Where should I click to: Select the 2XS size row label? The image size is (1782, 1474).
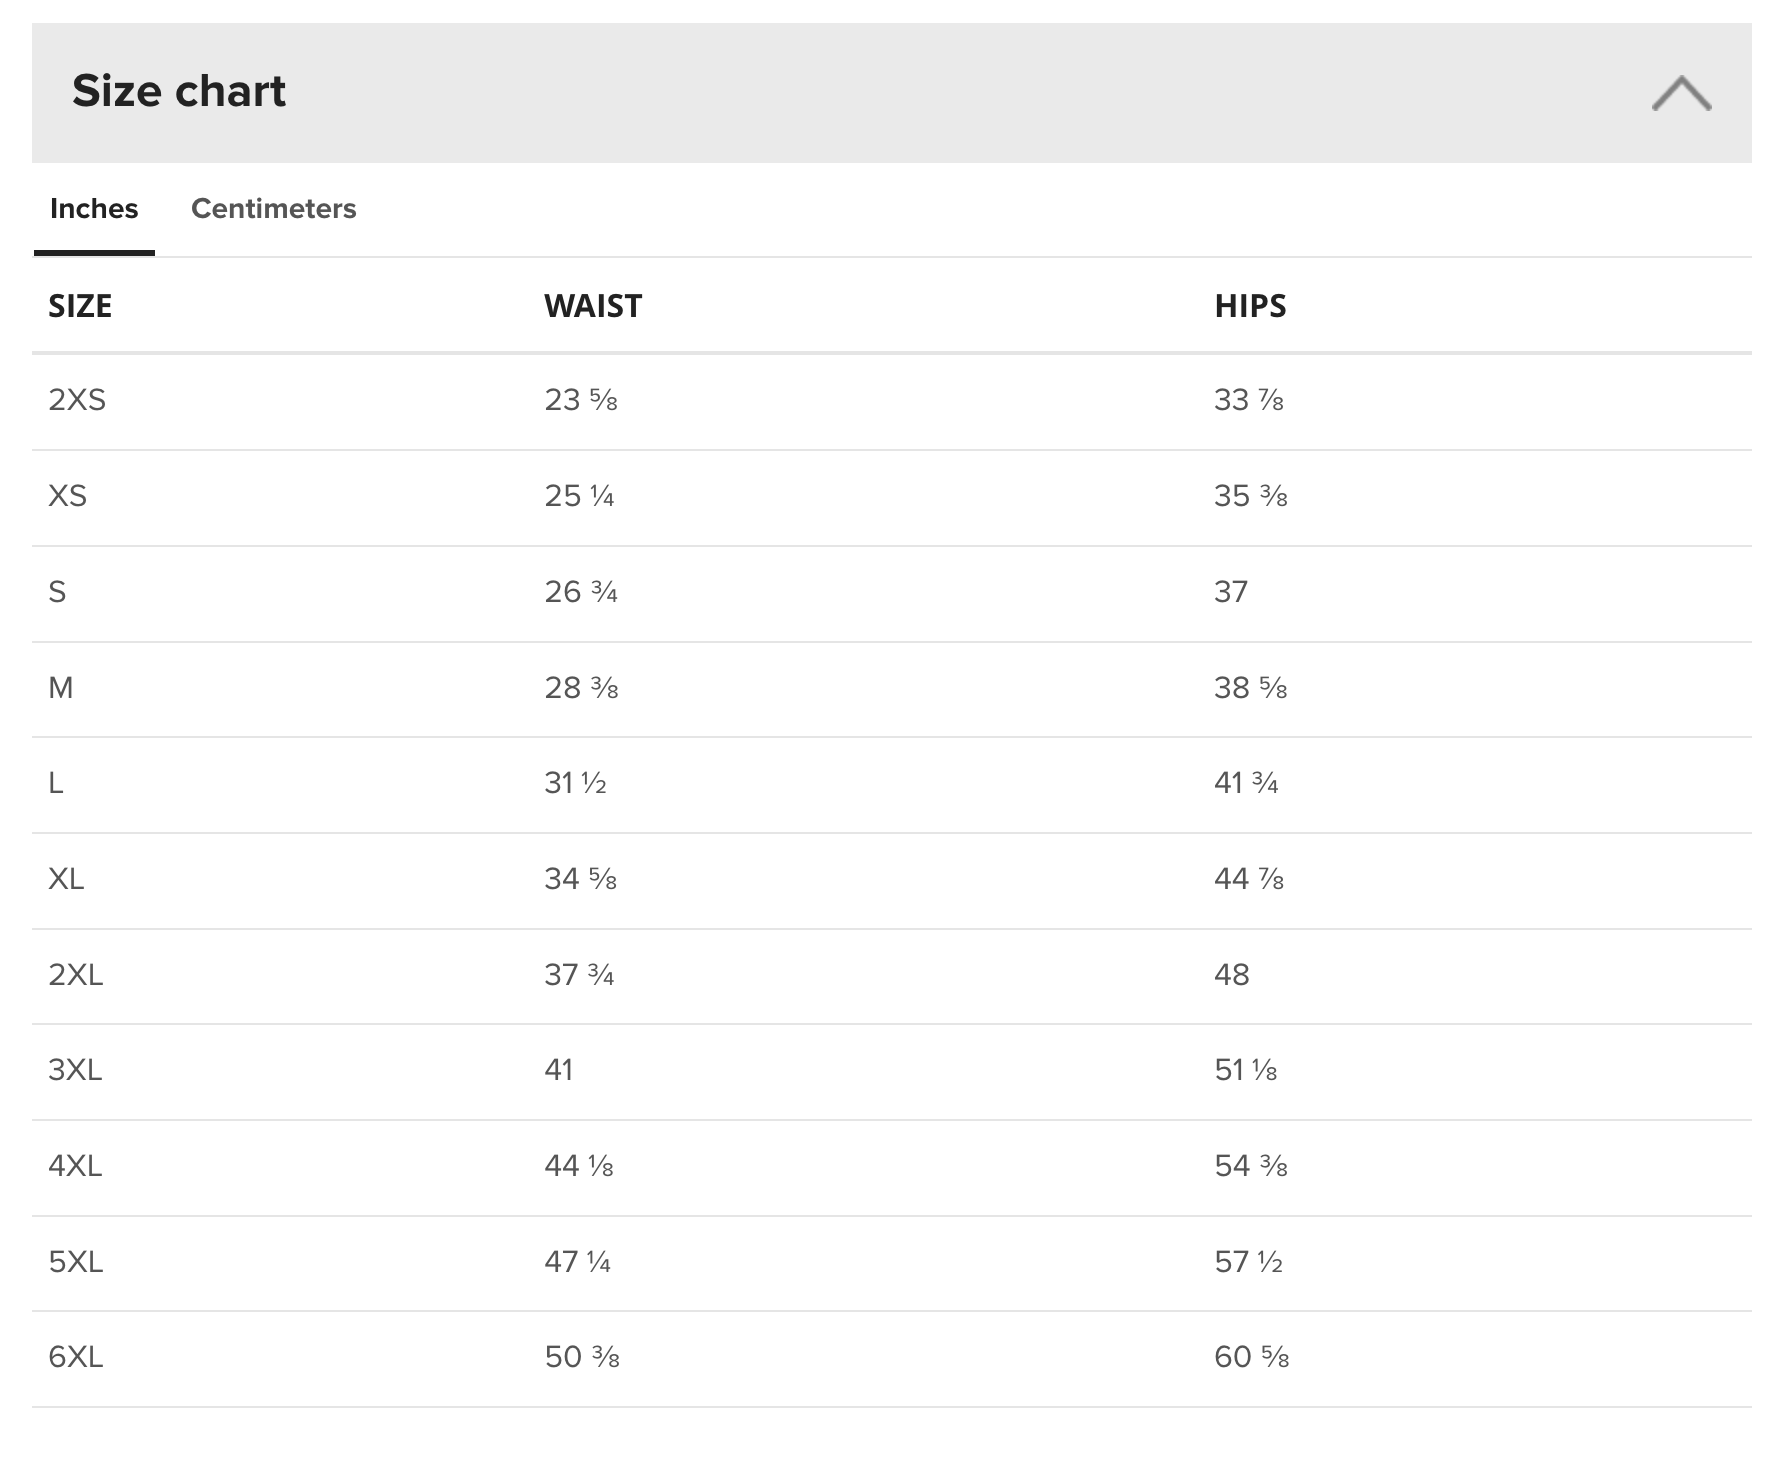[77, 400]
